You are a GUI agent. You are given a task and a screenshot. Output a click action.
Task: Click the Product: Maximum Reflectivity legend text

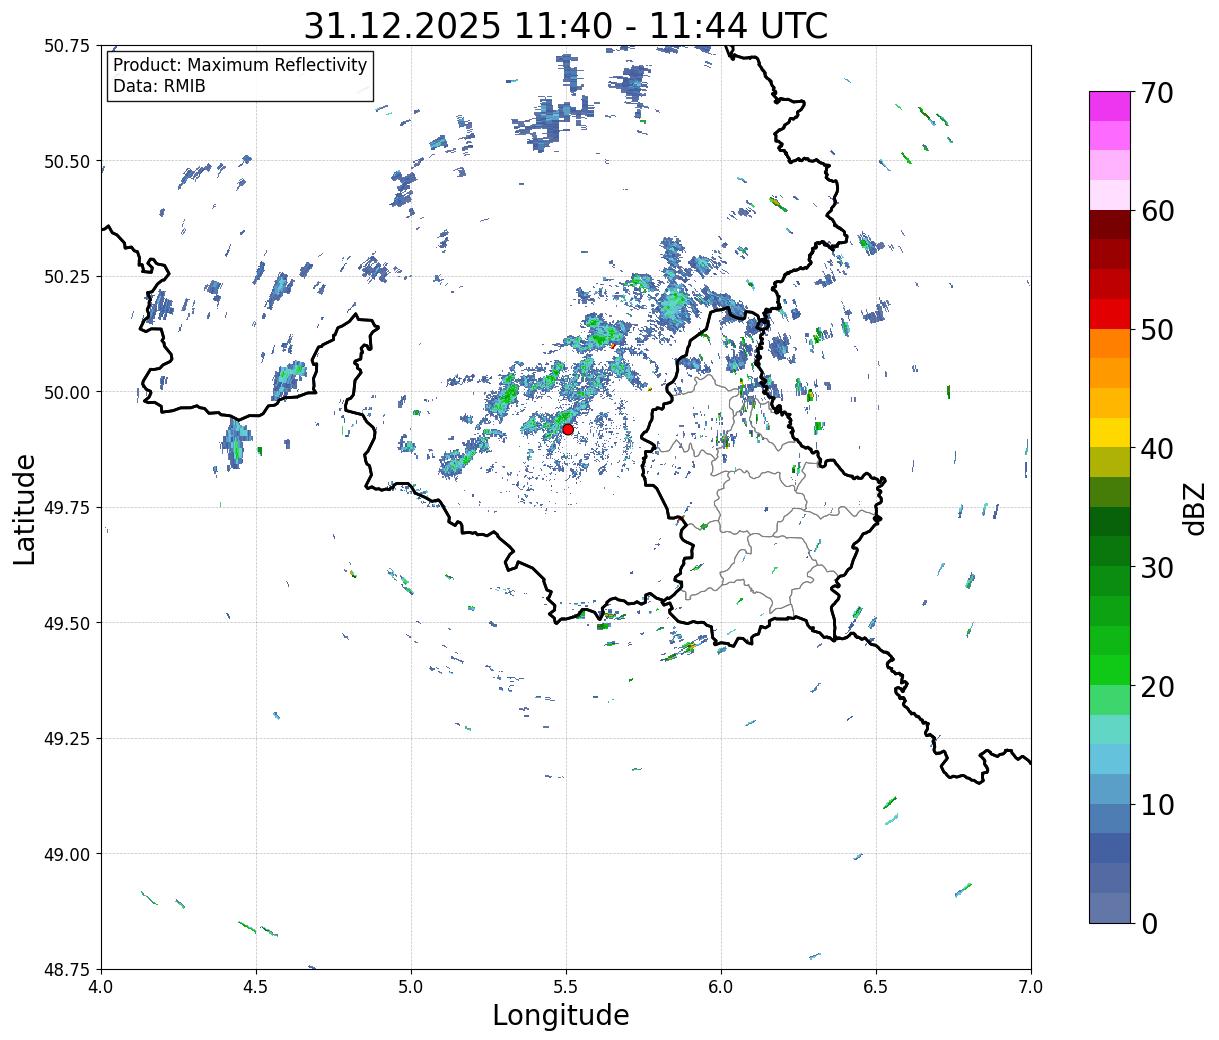[x=240, y=65]
